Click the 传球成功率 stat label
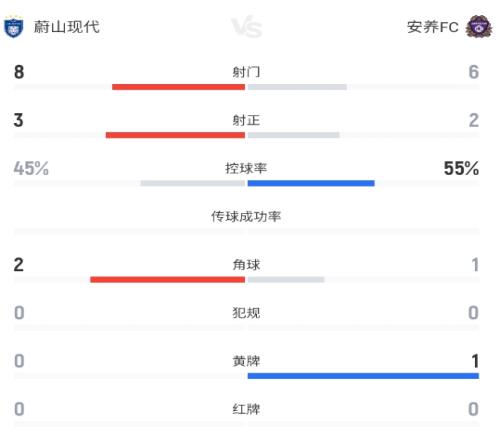Viewport: 500px width, 440px height. [246, 217]
